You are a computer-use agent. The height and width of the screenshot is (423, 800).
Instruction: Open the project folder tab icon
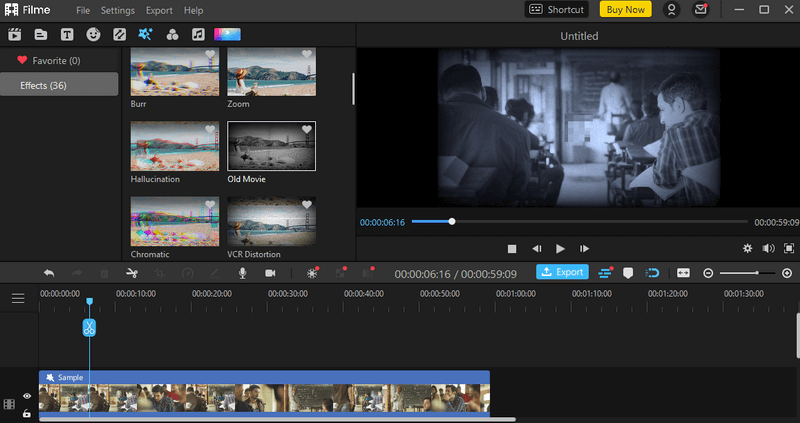(41, 34)
